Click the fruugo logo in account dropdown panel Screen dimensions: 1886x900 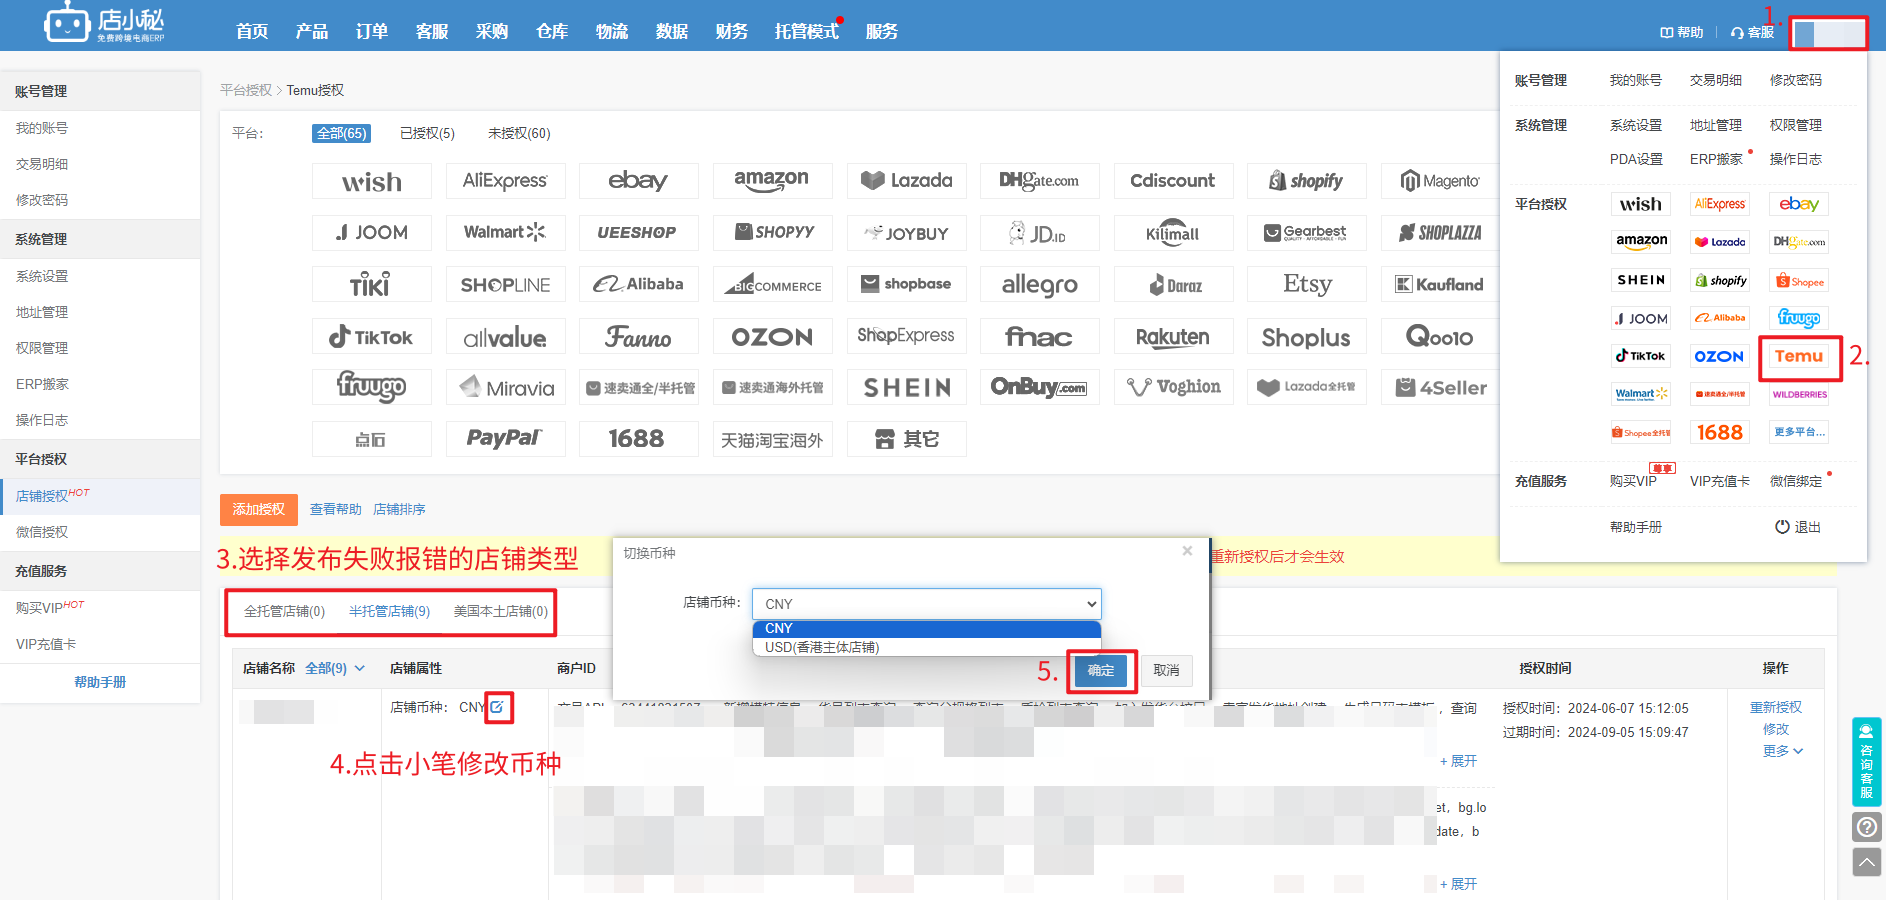pos(1799,318)
